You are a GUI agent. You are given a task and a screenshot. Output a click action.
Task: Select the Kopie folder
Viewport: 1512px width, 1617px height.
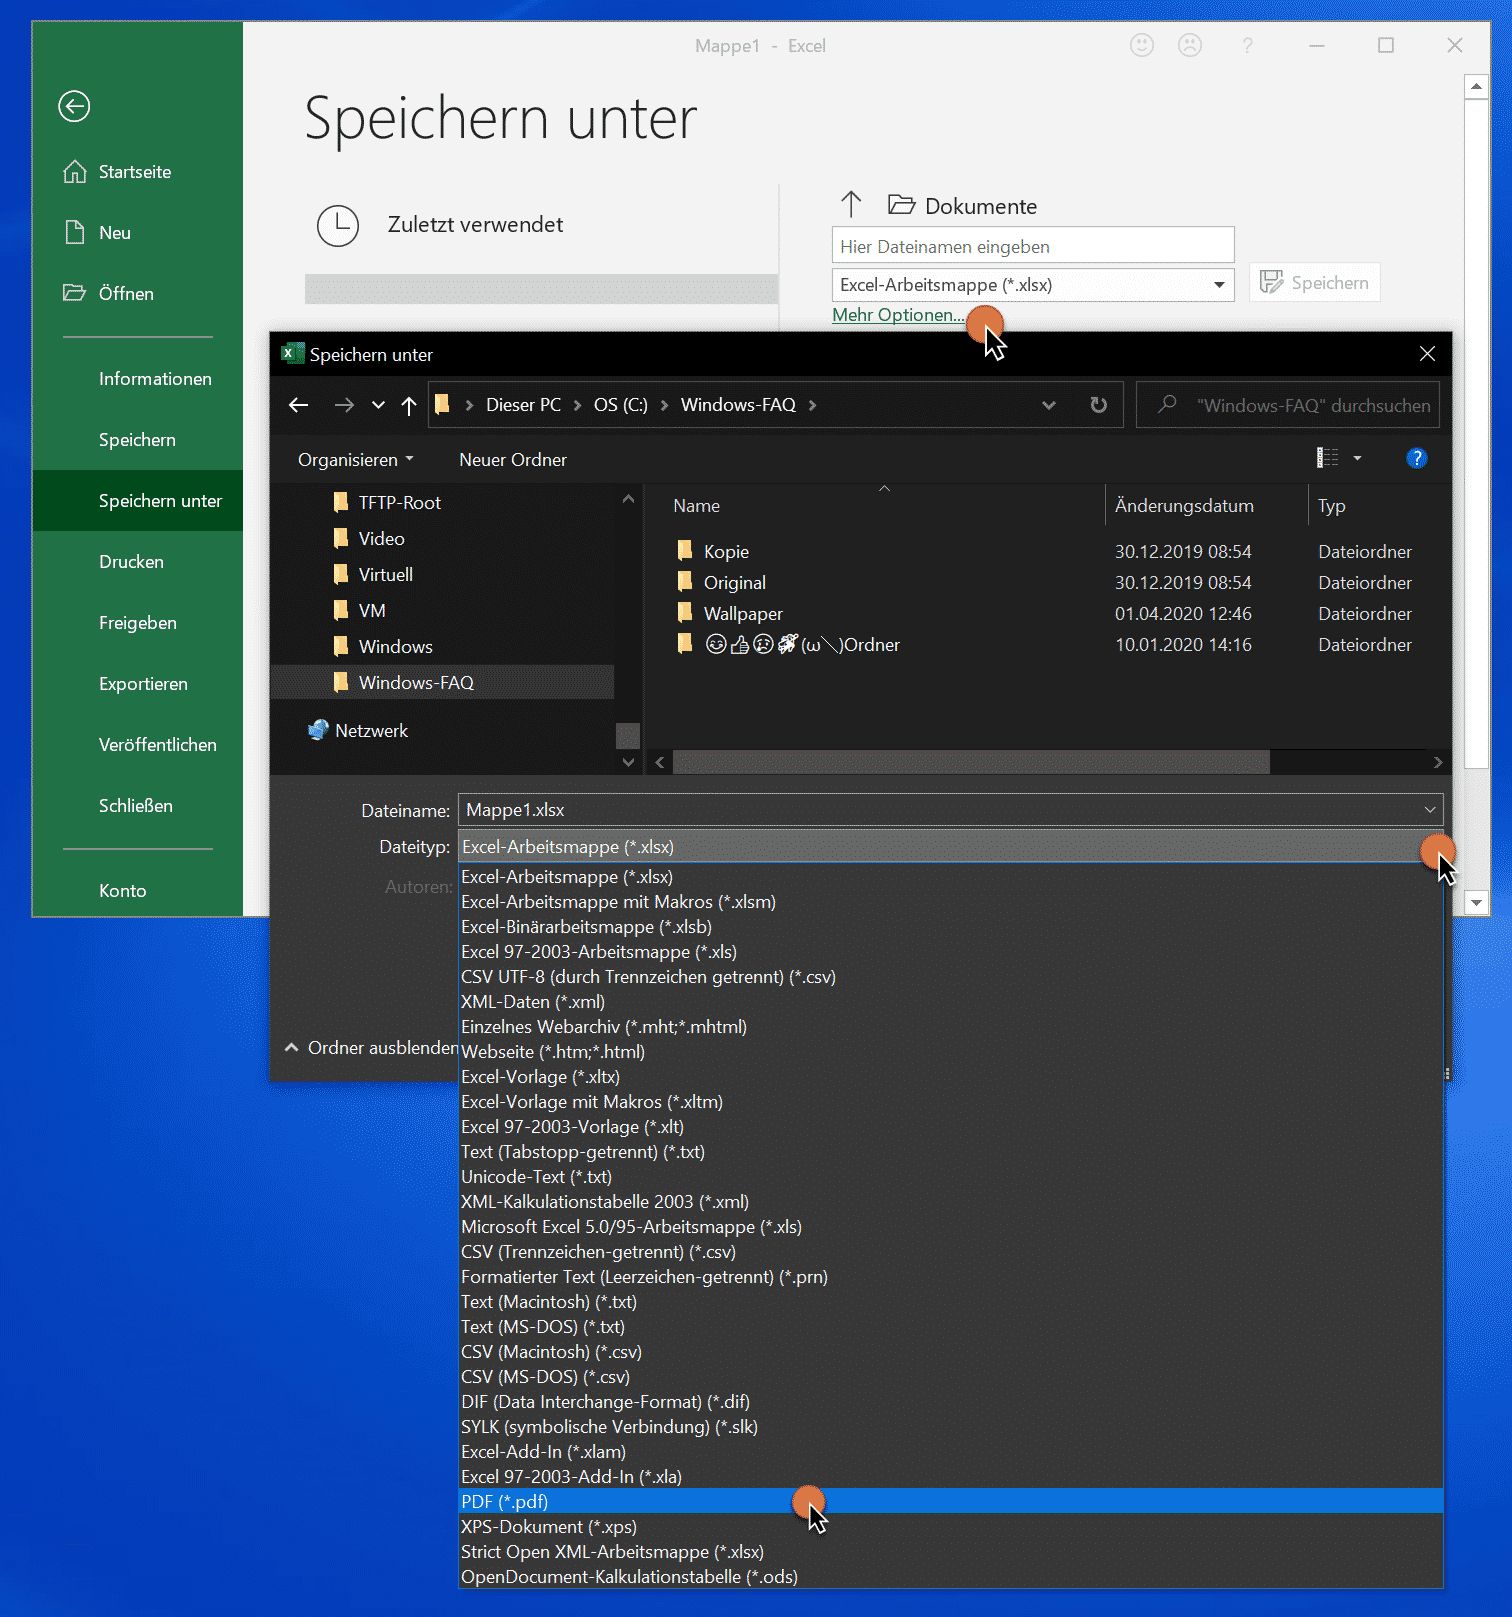coord(713,552)
